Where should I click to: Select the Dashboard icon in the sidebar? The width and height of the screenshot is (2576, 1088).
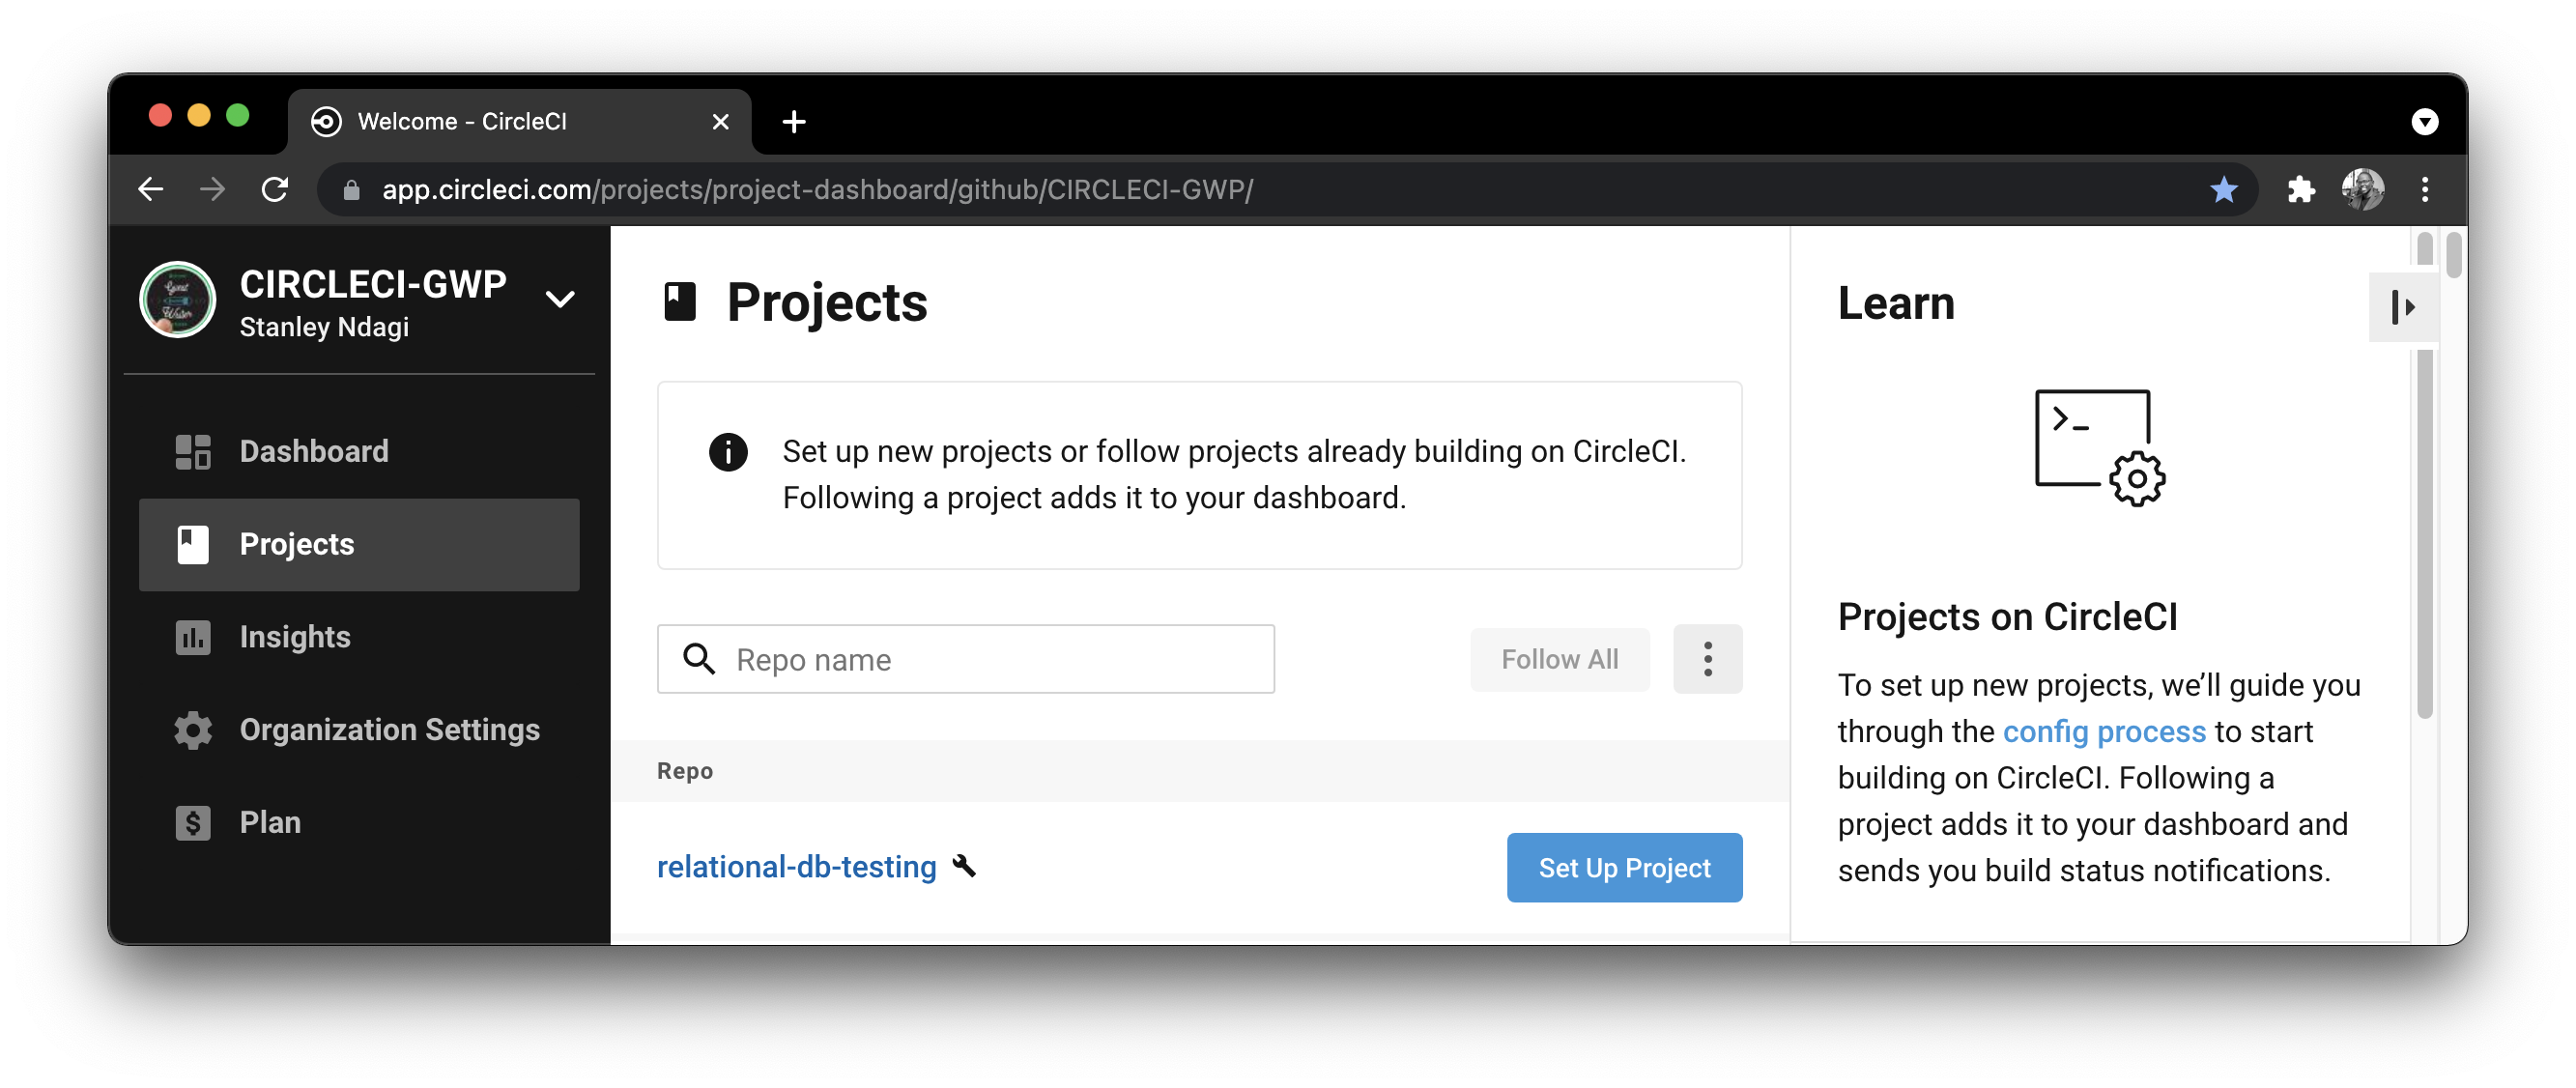192,451
